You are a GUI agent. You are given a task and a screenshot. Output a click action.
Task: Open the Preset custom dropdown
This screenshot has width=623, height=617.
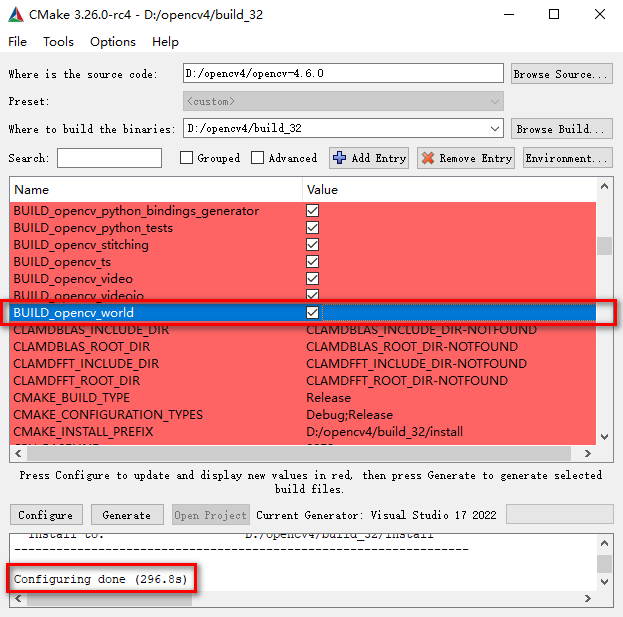(x=343, y=101)
